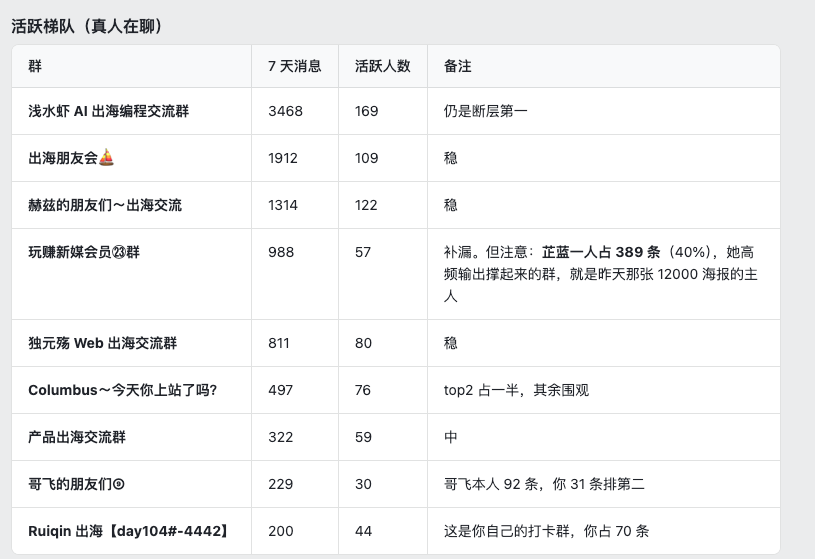The image size is (815, 559).
Task: Click the message count 229
Action: (x=281, y=484)
